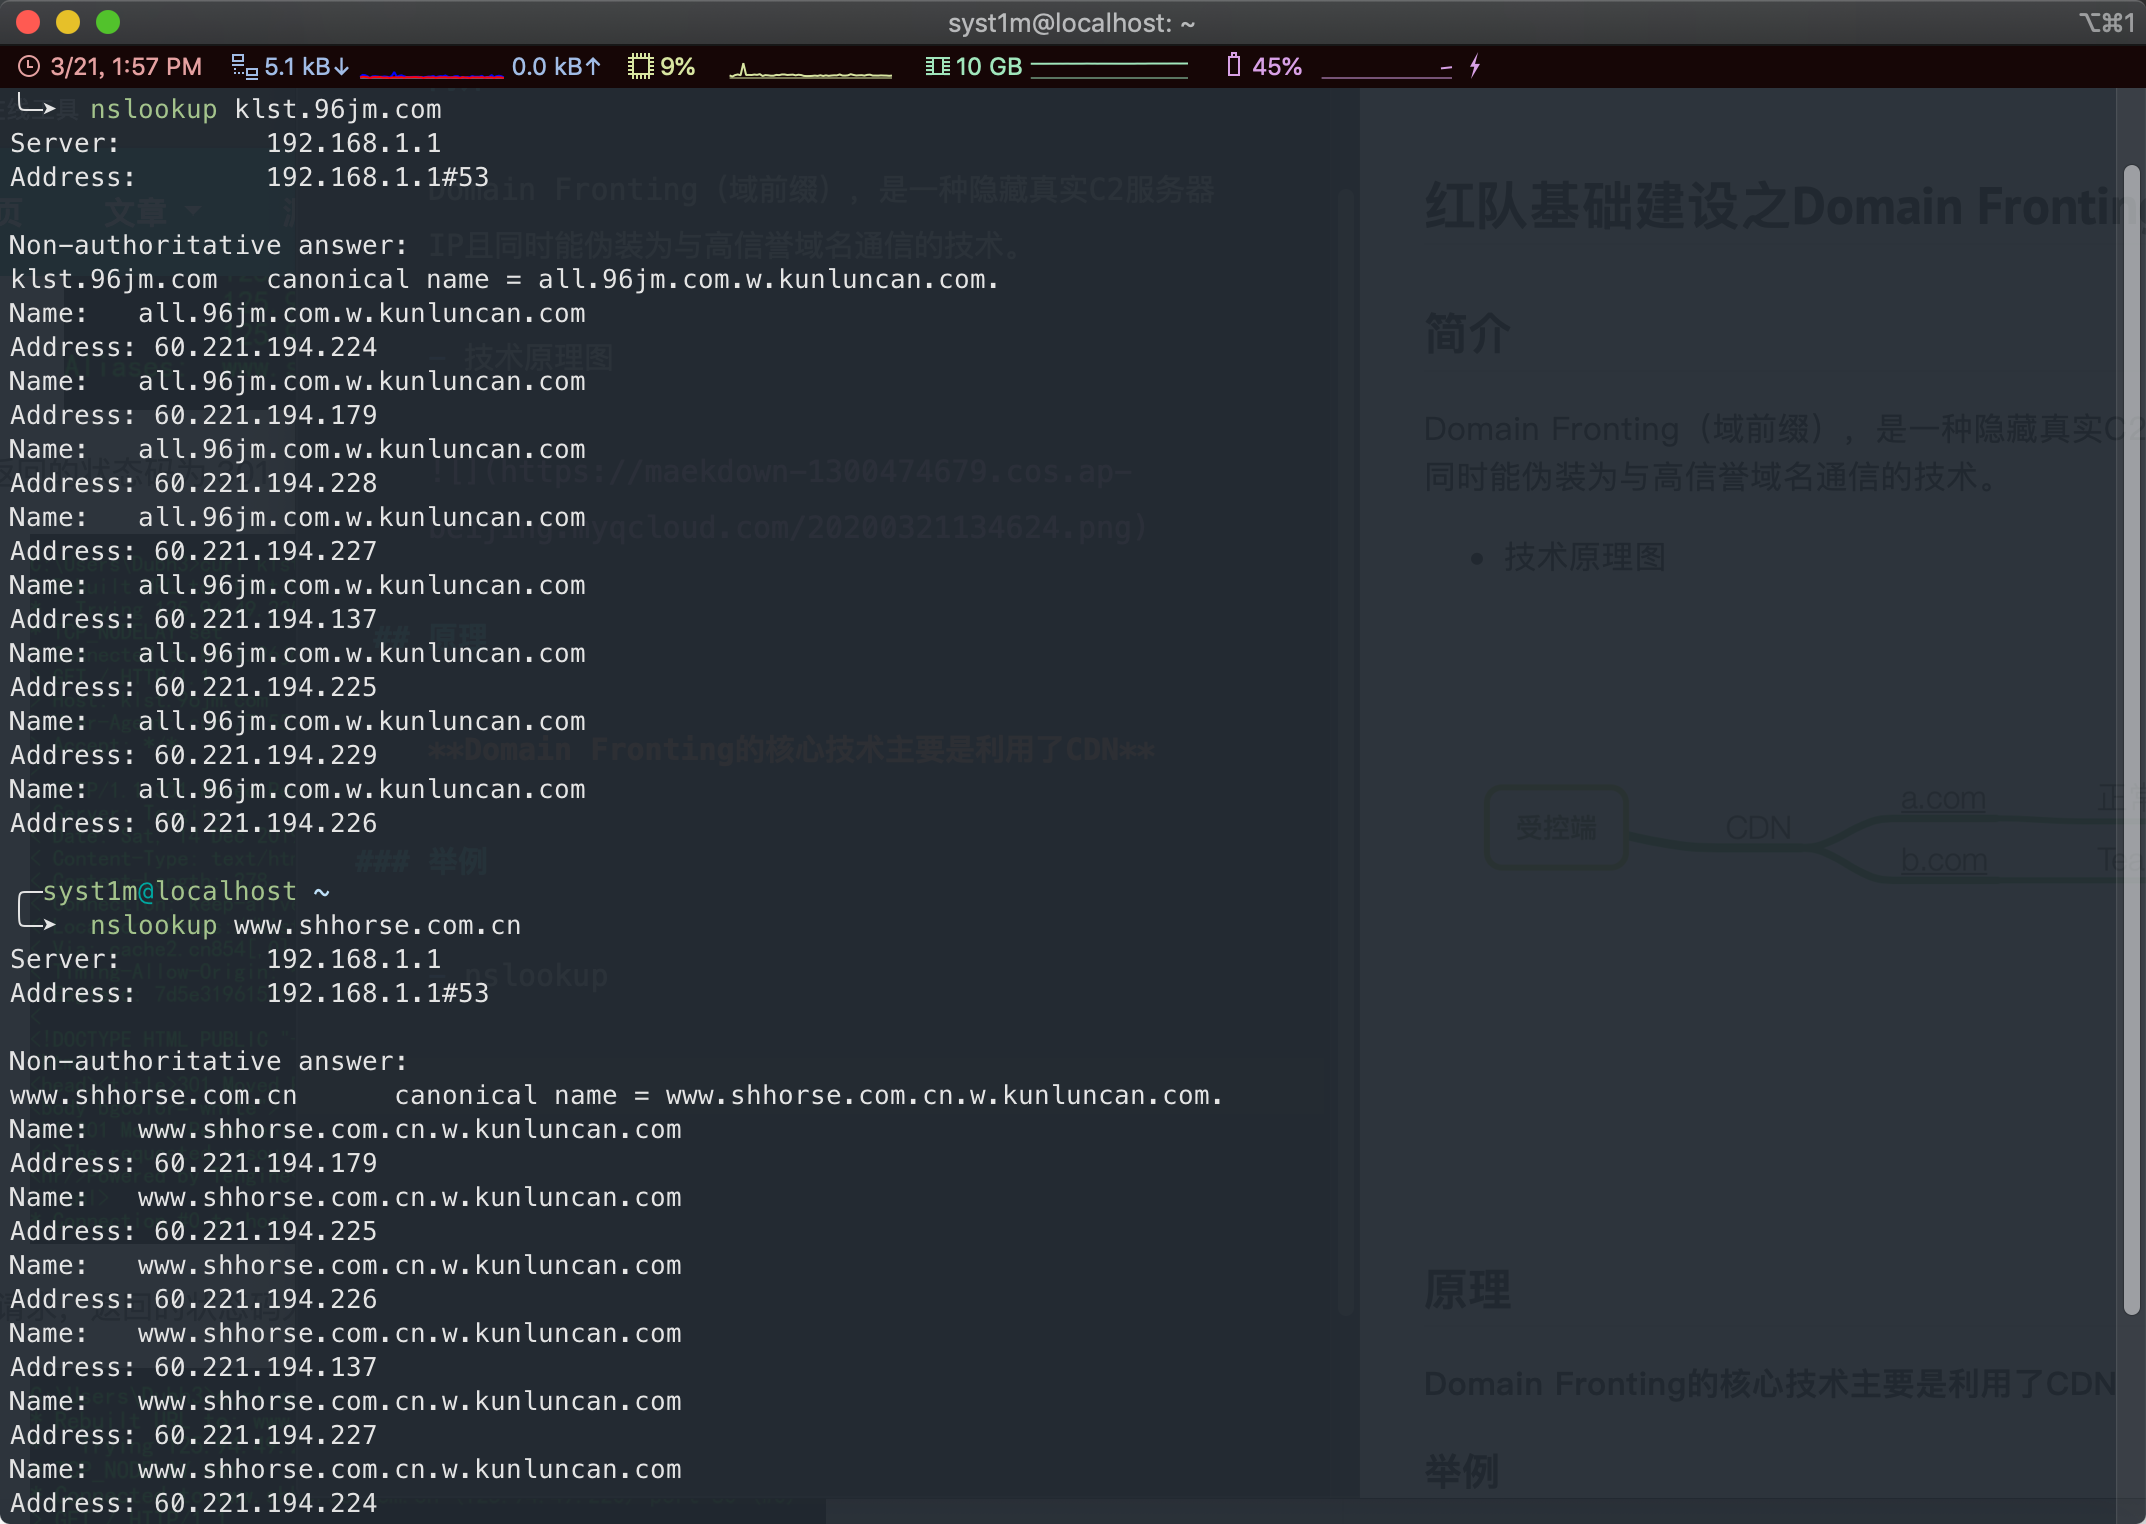Click the green zoom window button
2146x1524 pixels.
pos(108,22)
